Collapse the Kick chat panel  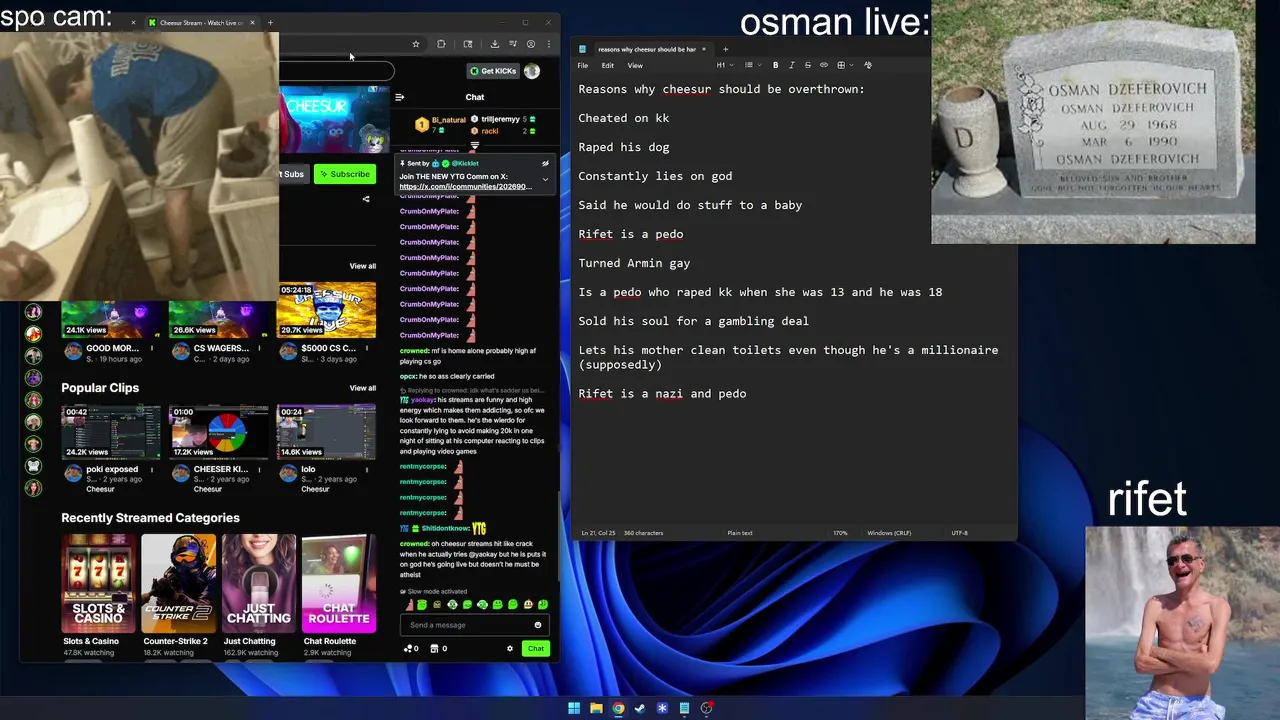pyautogui.click(x=399, y=97)
